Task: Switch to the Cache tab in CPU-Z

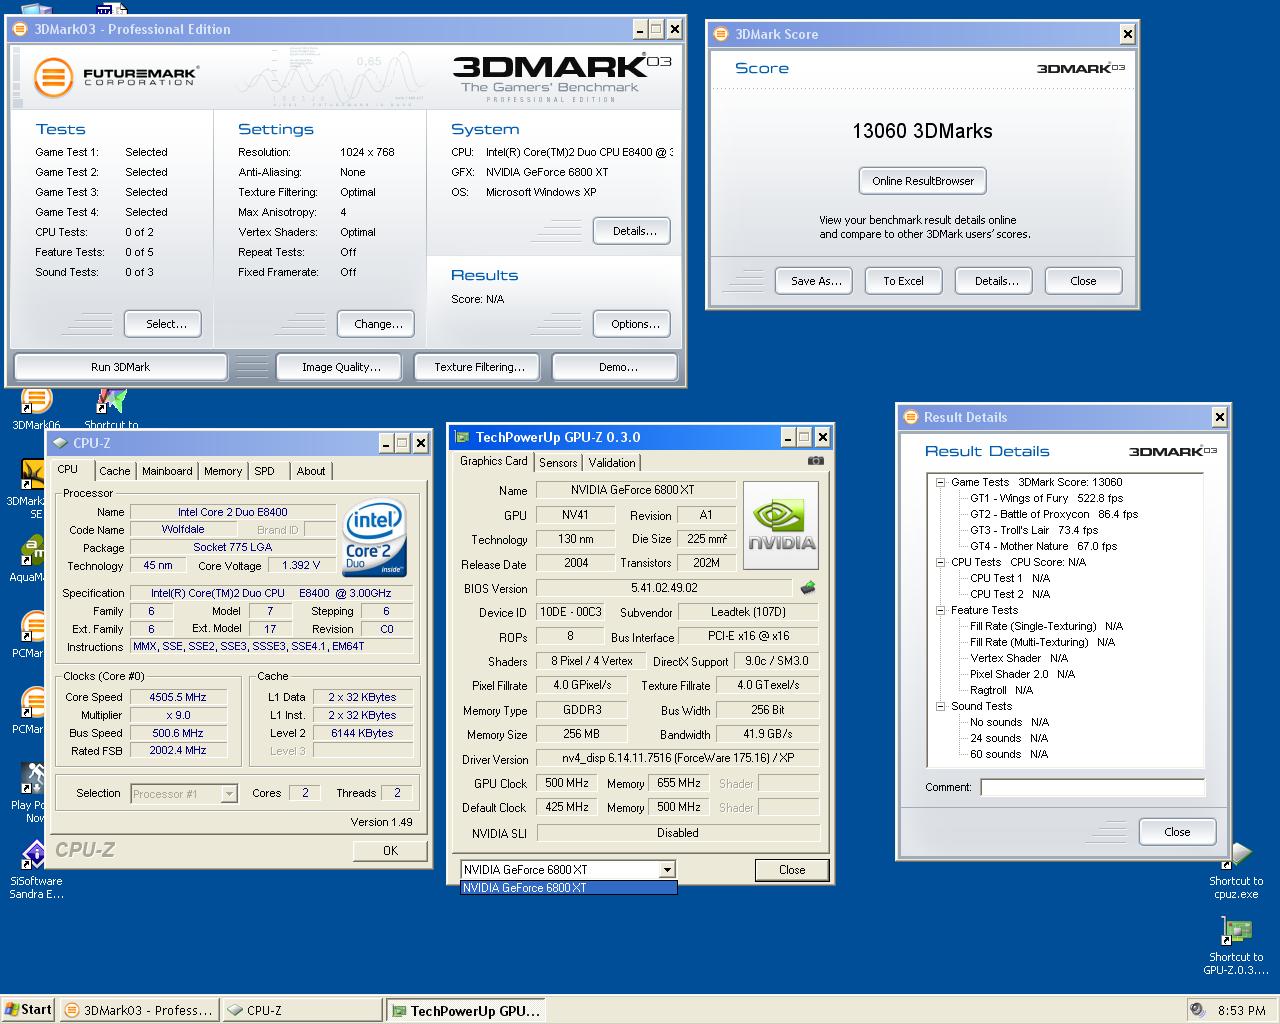Action: (x=114, y=471)
